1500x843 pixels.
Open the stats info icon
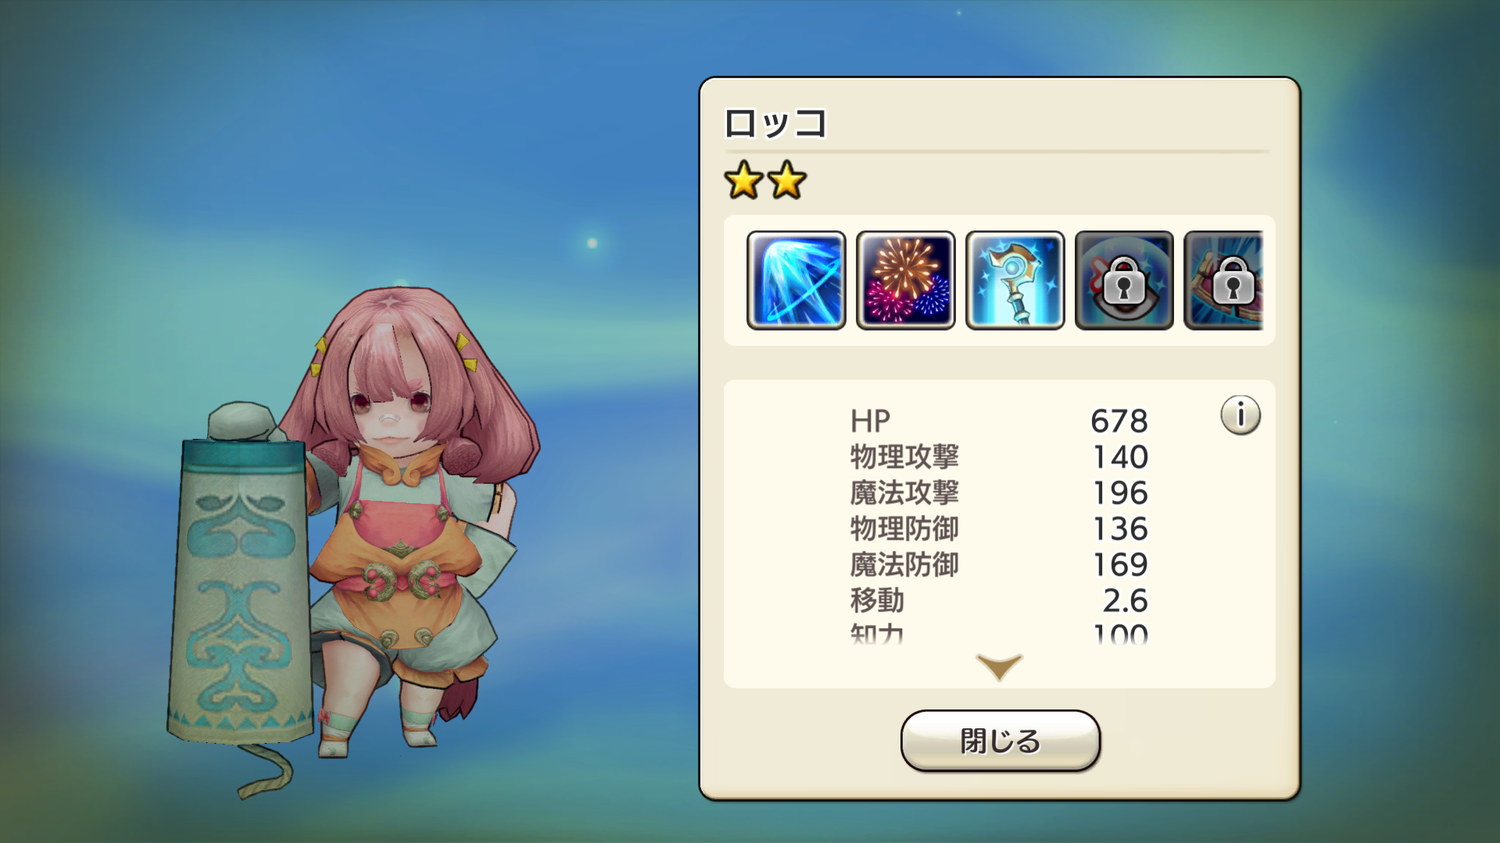click(1240, 414)
